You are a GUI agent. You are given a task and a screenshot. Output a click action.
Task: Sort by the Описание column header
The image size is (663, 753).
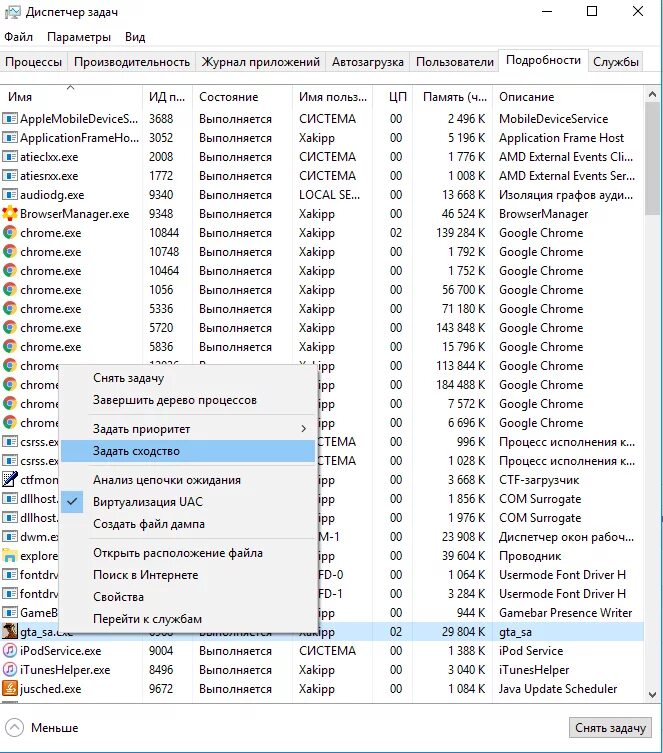click(567, 97)
